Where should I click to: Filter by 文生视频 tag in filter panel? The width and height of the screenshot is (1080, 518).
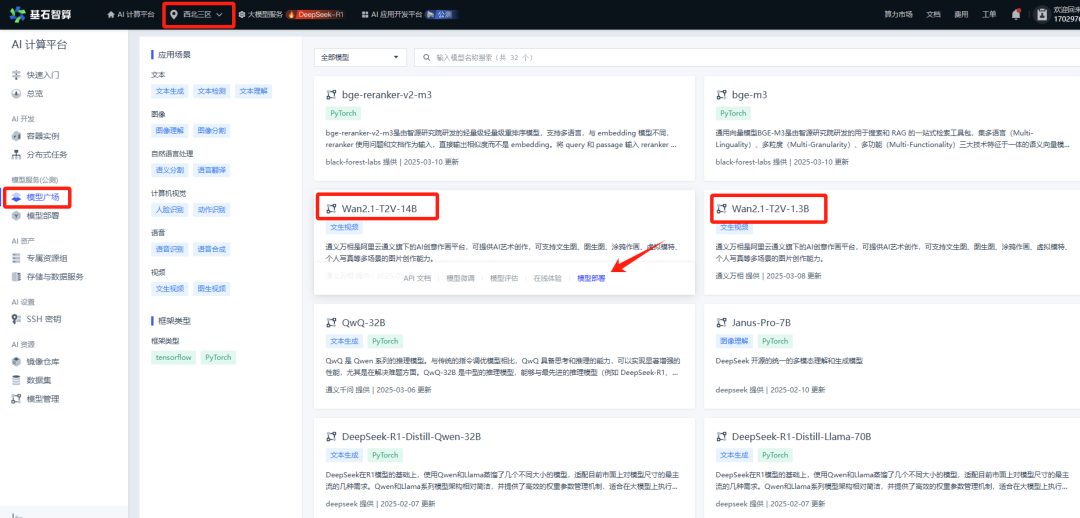[x=169, y=289]
